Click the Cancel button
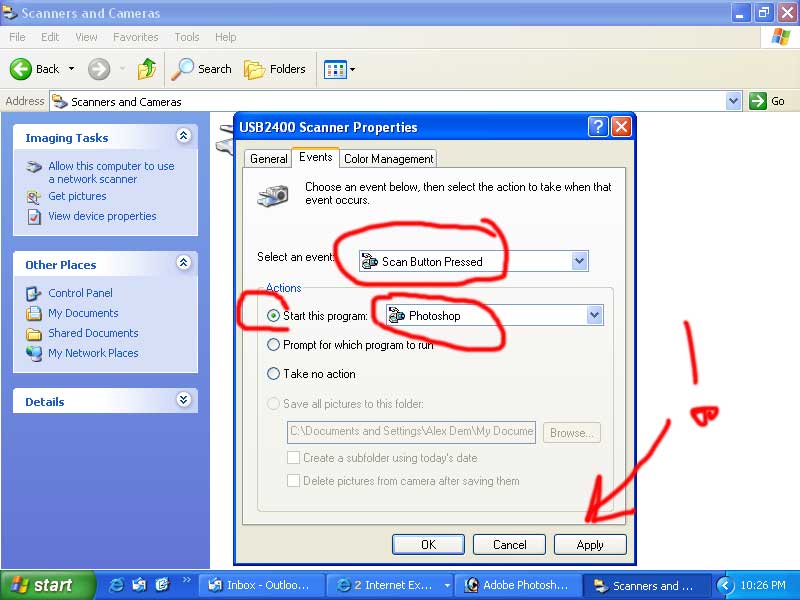This screenshot has width=800, height=600. click(x=509, y=544)
